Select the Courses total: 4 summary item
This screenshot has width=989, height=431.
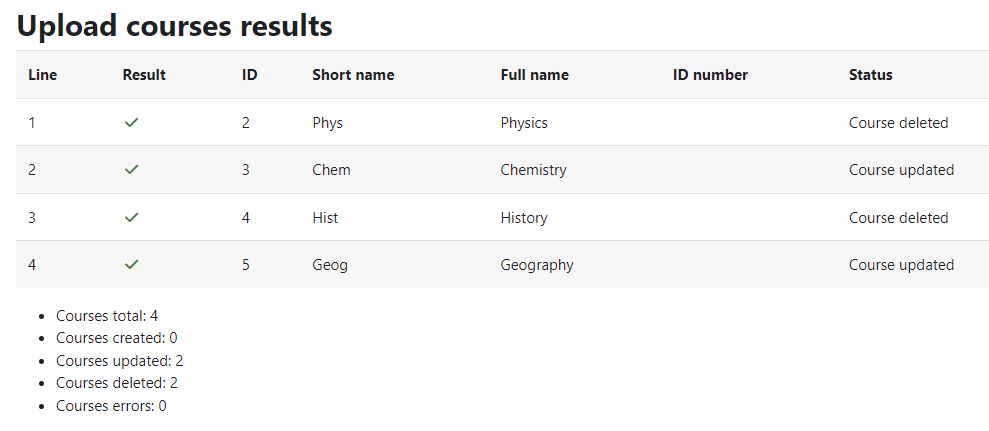point(107,316)
